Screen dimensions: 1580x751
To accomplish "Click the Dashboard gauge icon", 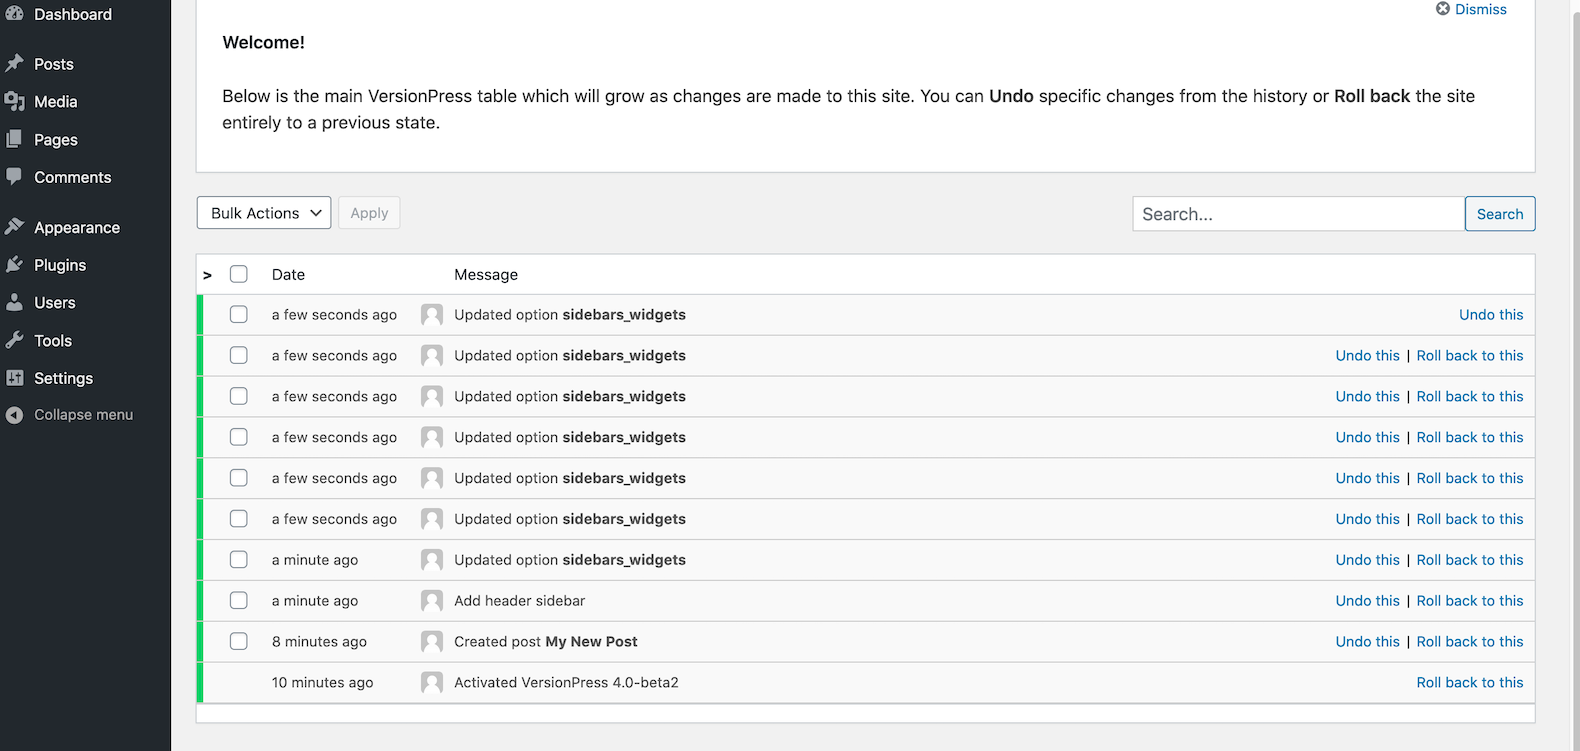I will click(x=15, y=14).
